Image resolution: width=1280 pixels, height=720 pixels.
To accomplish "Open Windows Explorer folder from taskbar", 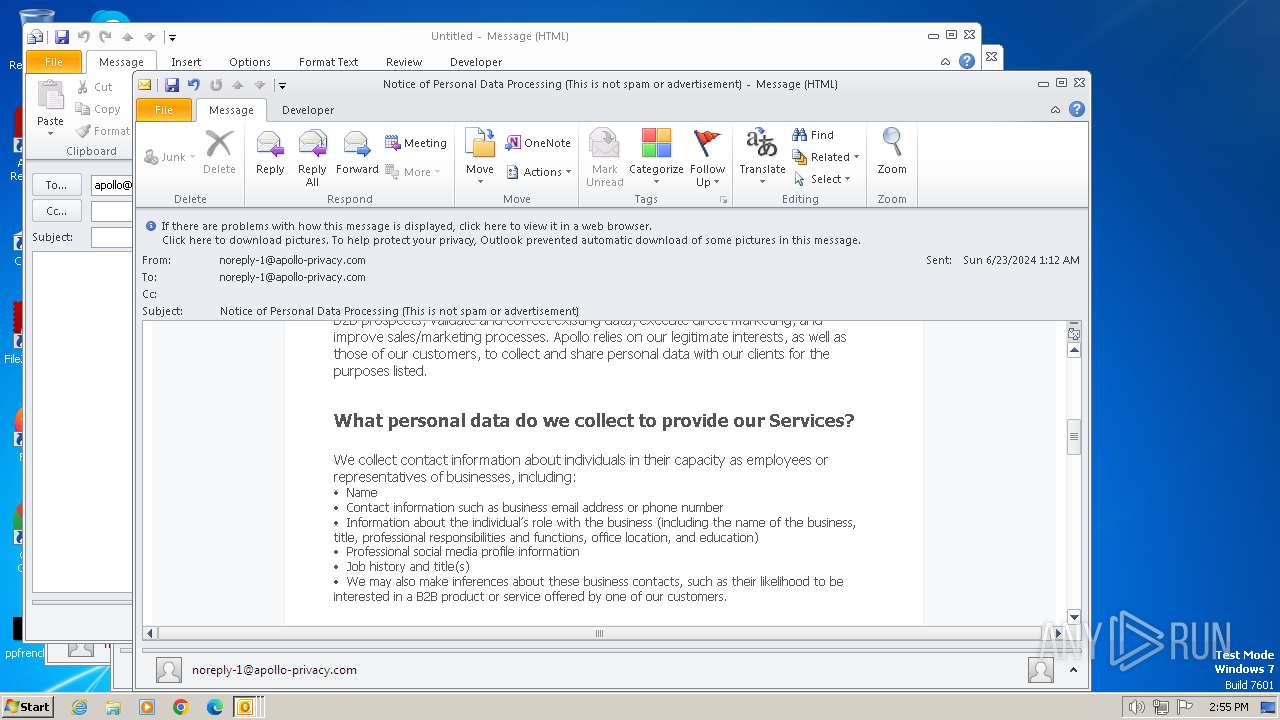I will click(113, 707).
